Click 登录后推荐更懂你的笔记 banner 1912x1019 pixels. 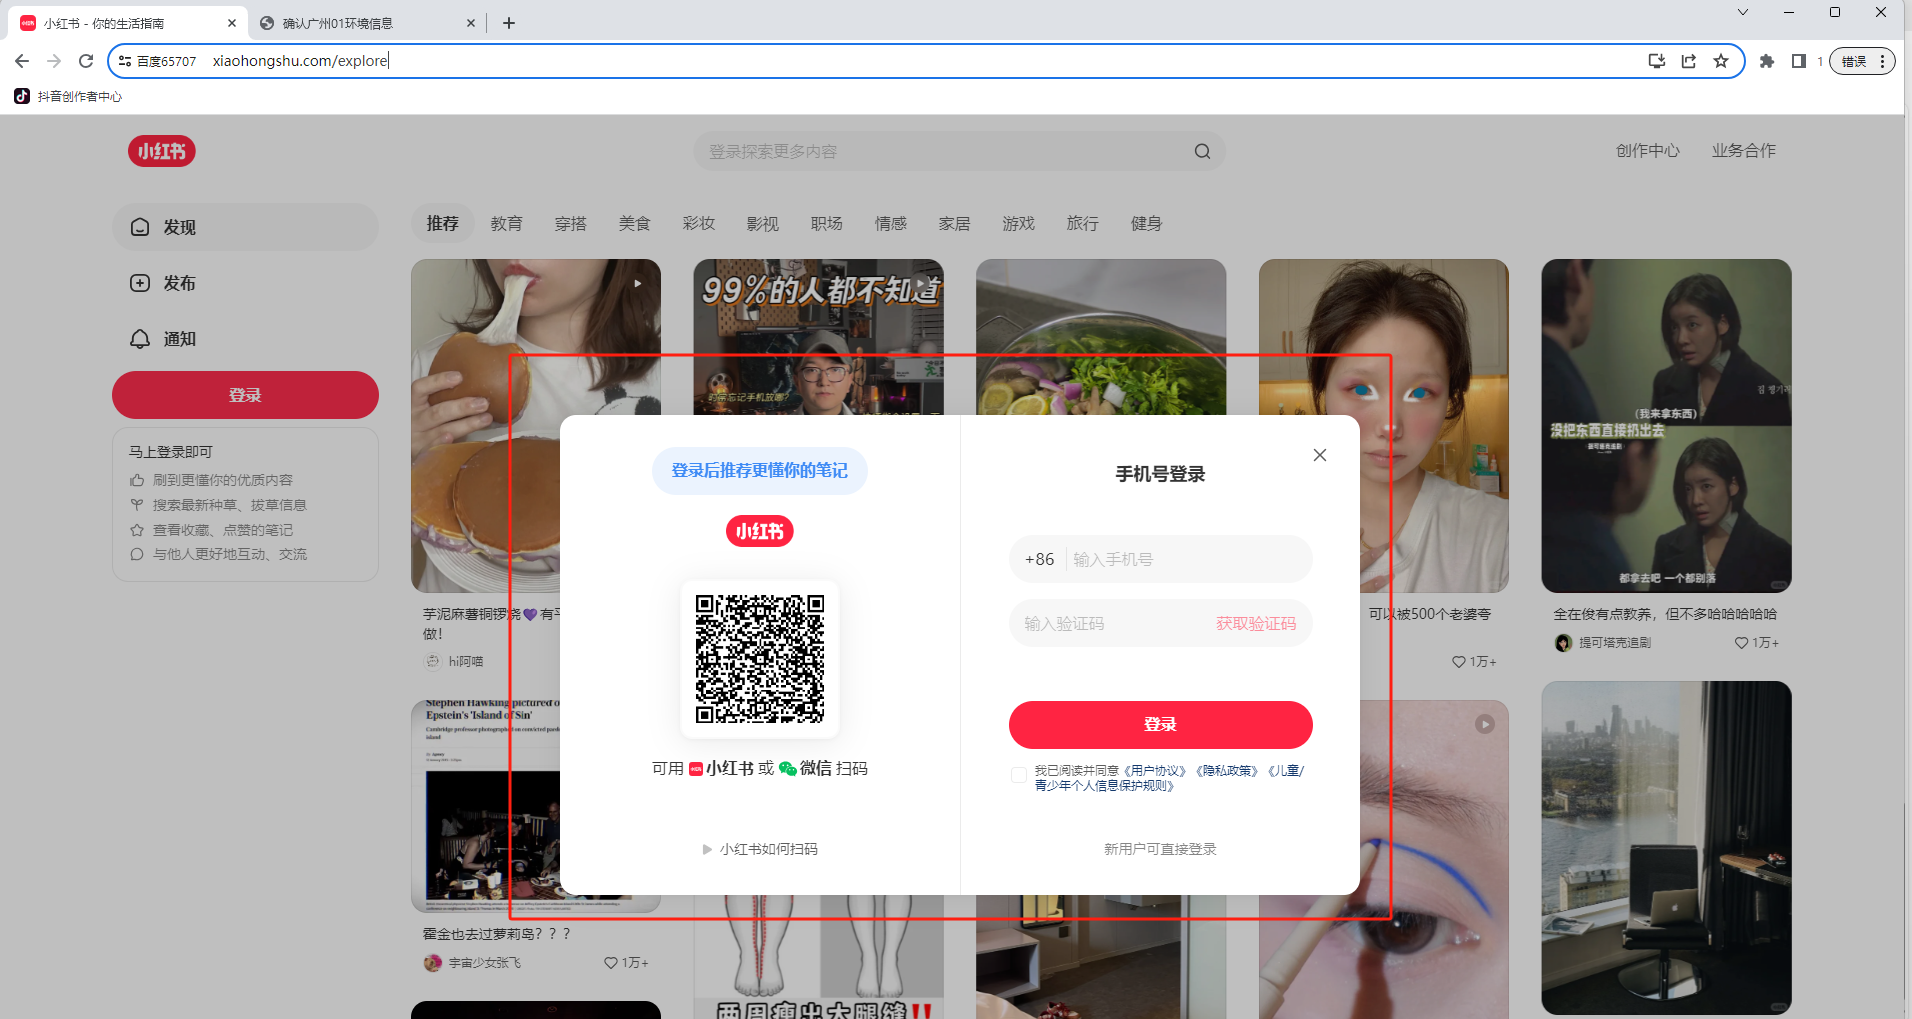point(760,470)
